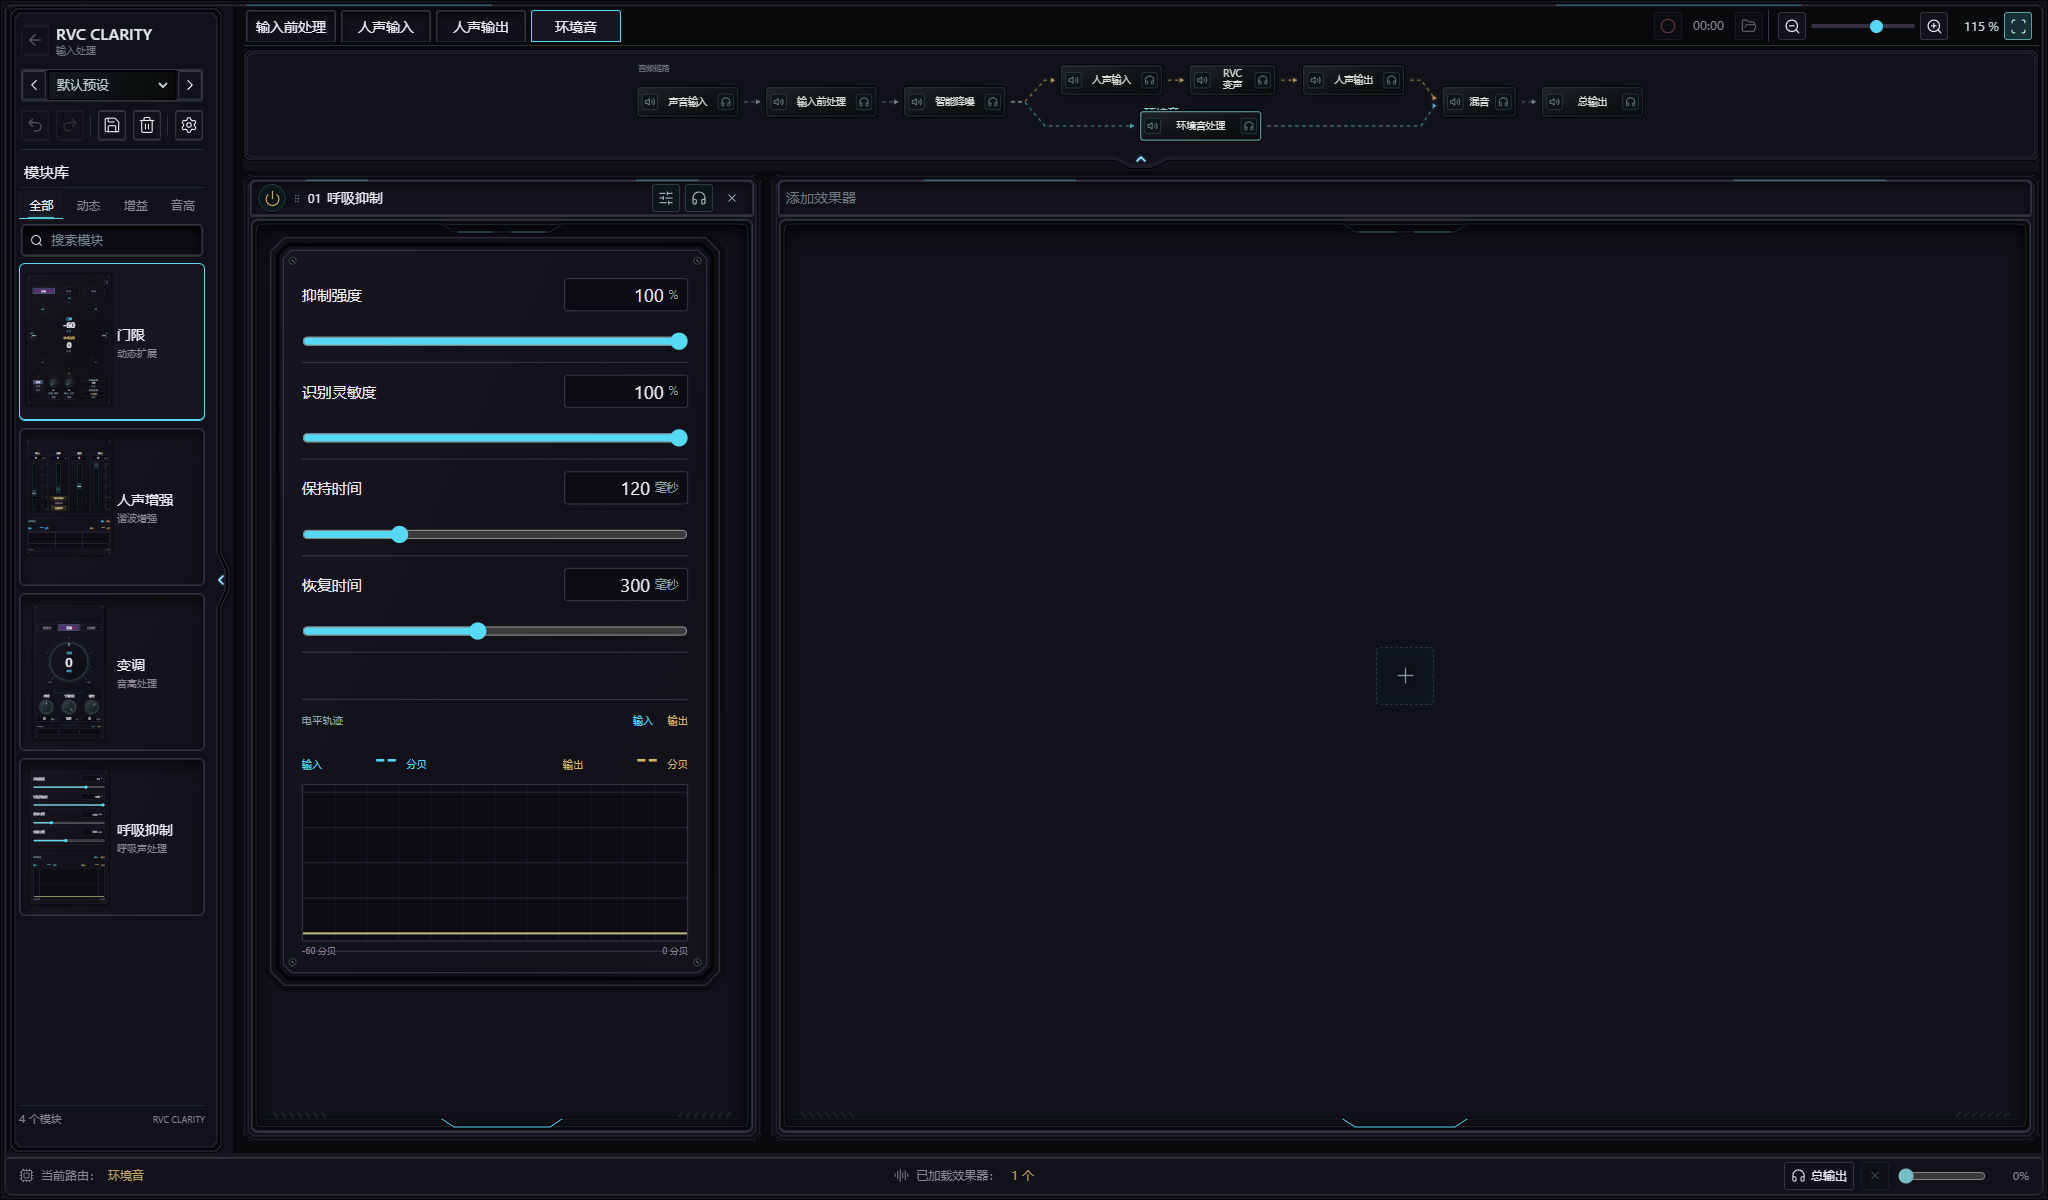Delete the preset with the trash icon
Viewport: 2048px width, 1200px height.
(x=147, y=125)
